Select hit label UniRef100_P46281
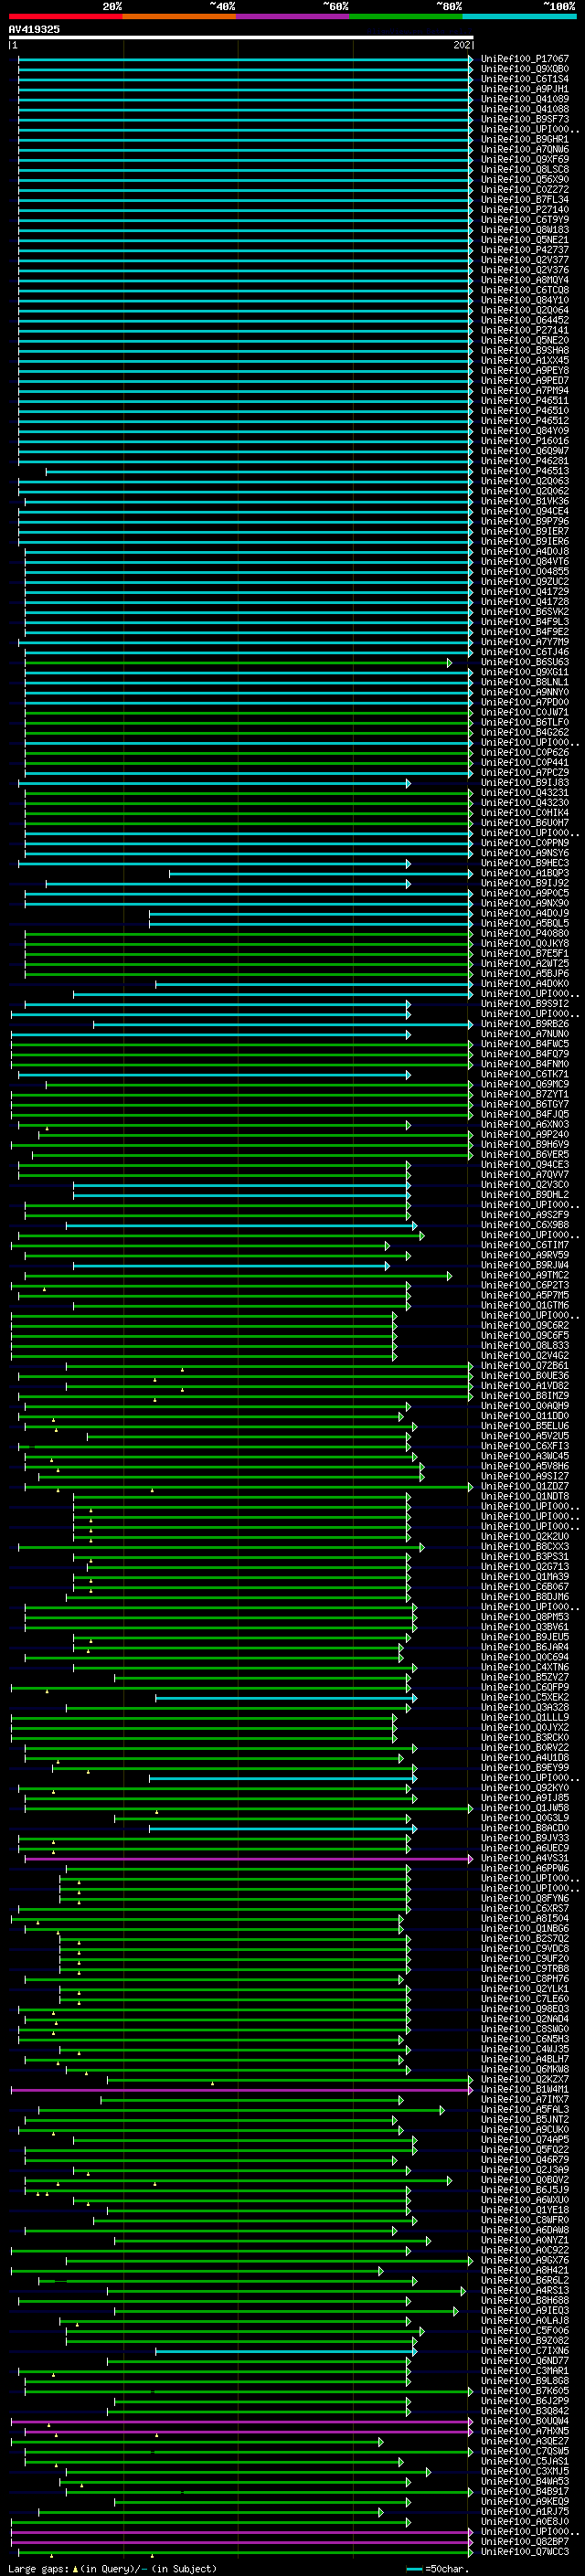This screenshot has height=2576, width=585. pyautogui.click(x=525, y=461)
